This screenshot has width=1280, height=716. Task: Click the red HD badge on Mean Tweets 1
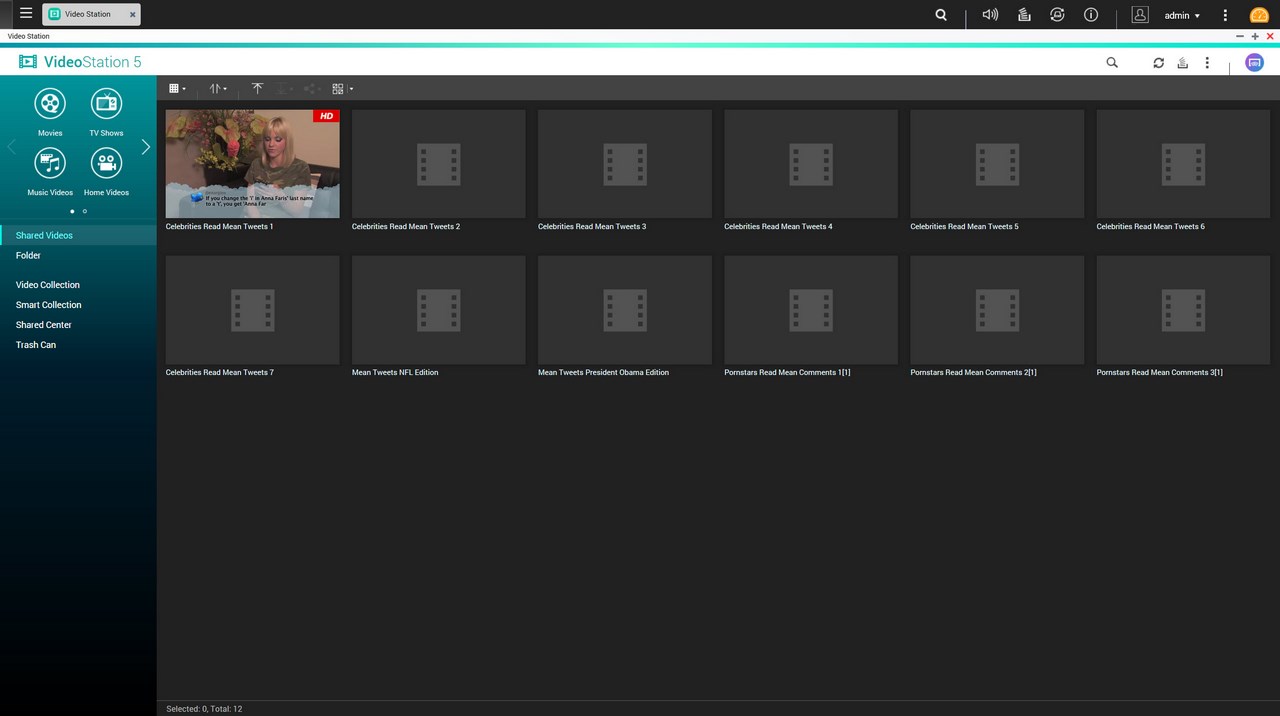(326, 116)
